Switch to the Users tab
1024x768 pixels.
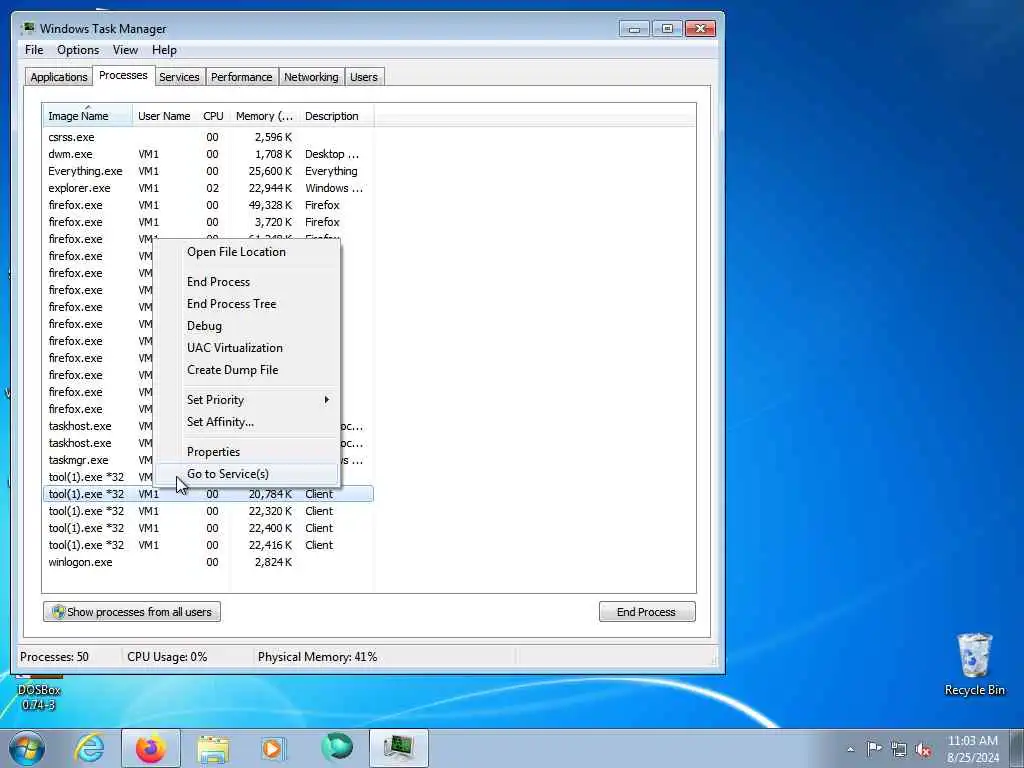[364, 77]
